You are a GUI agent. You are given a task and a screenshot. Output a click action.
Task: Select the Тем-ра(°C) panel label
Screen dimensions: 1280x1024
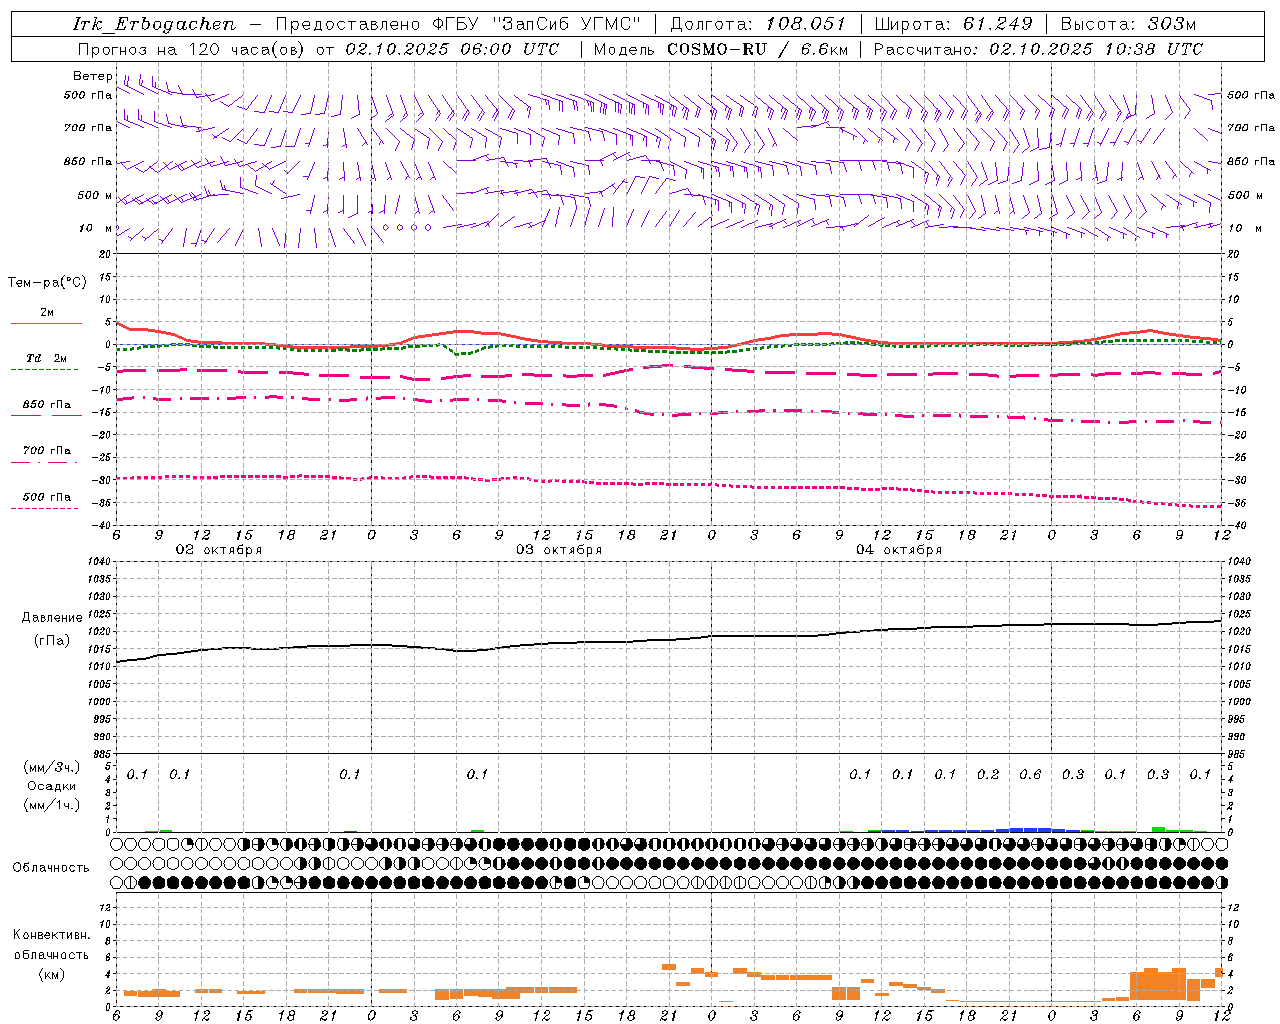point(47,282)
